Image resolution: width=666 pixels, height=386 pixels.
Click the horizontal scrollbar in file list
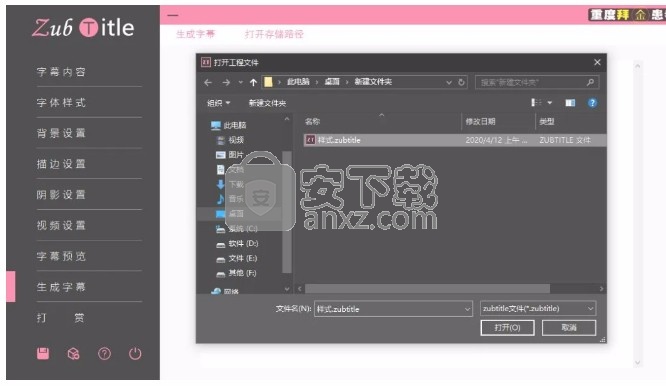pyautogui.click(x=427, y=289)
